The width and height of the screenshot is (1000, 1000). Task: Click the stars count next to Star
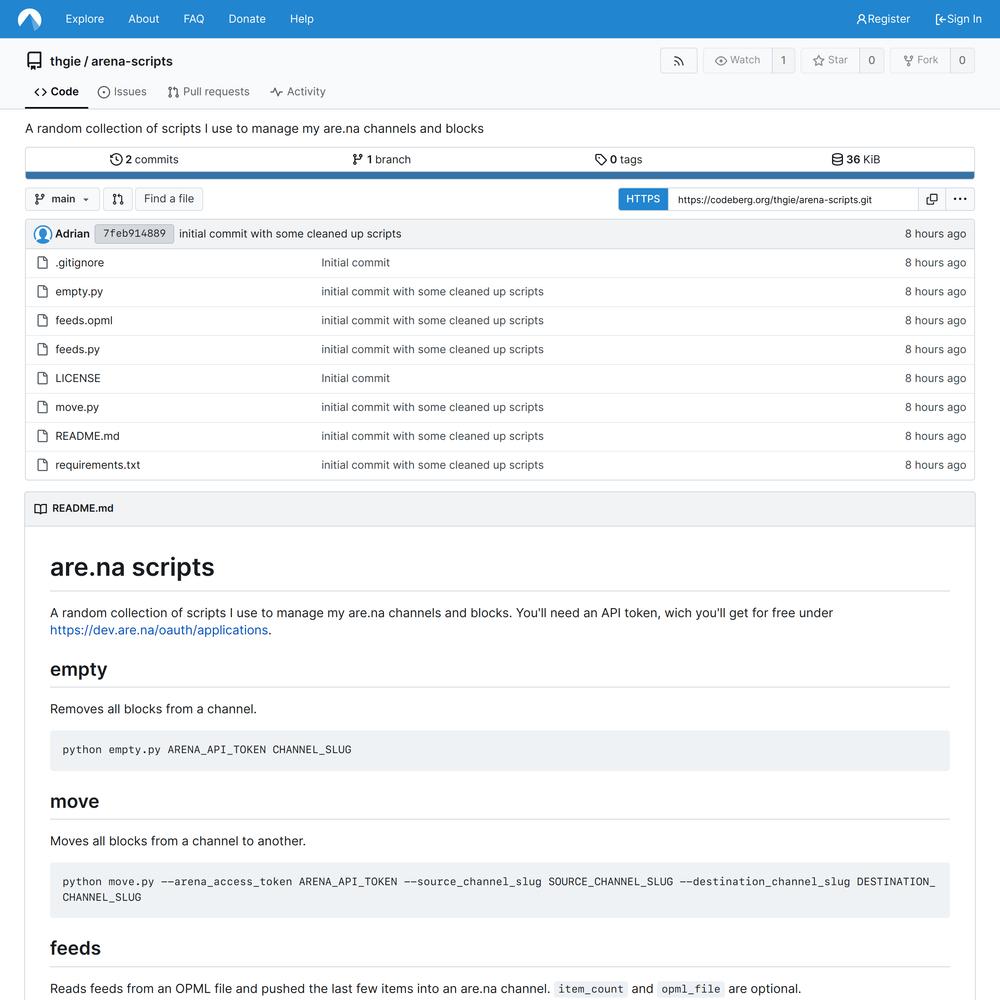tap(872, 61)
